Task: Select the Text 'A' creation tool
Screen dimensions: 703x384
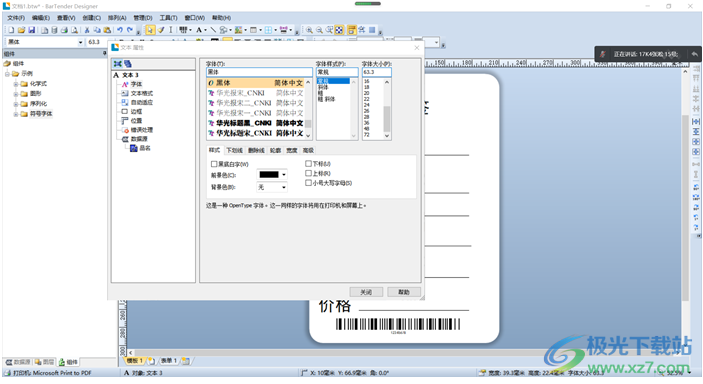Action: [199, 30]
